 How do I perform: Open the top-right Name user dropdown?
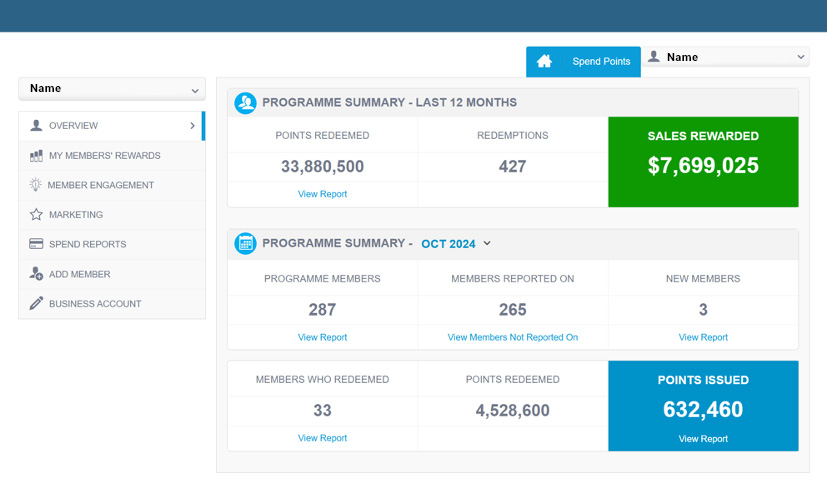[726, 57]
